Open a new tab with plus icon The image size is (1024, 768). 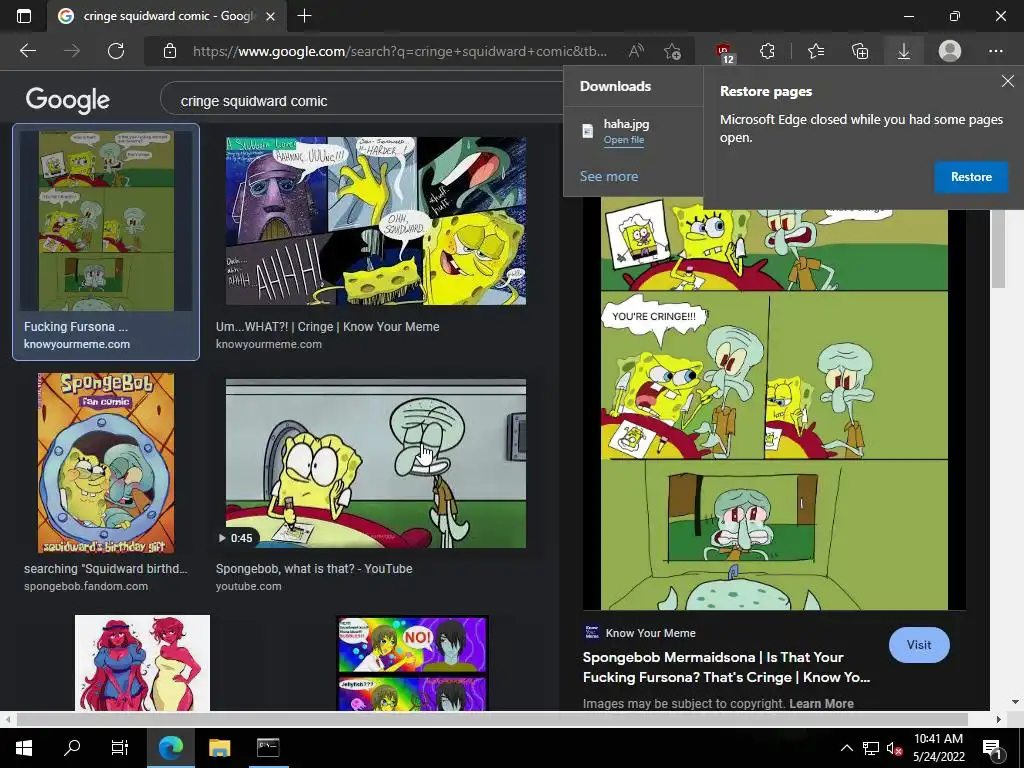[304, 16]
